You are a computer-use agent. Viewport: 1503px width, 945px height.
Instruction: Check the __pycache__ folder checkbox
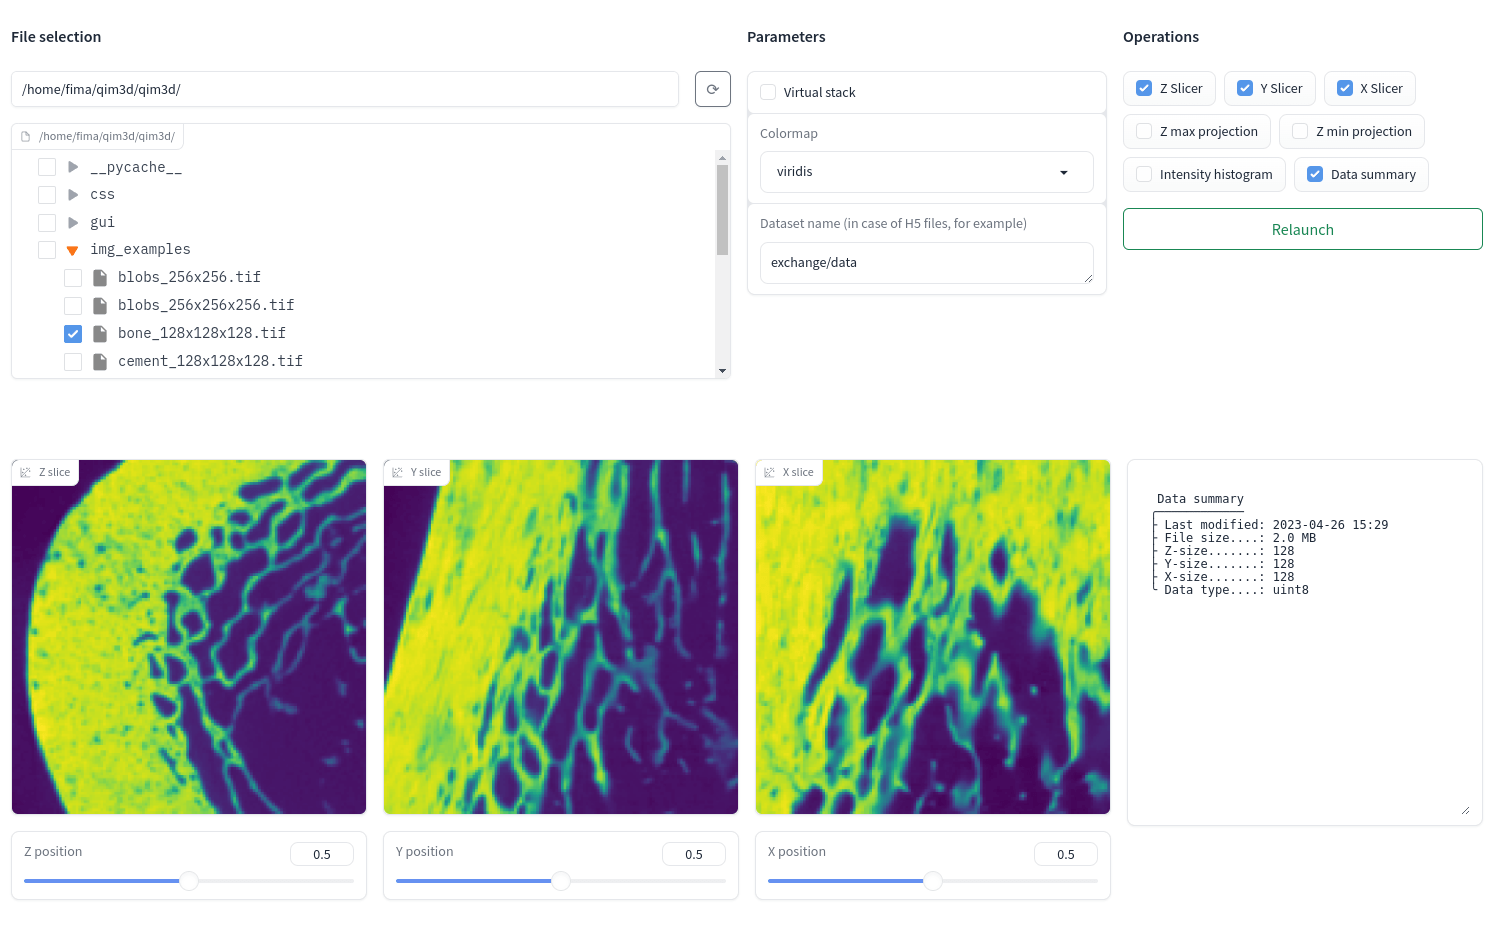(x=47, y=167)
